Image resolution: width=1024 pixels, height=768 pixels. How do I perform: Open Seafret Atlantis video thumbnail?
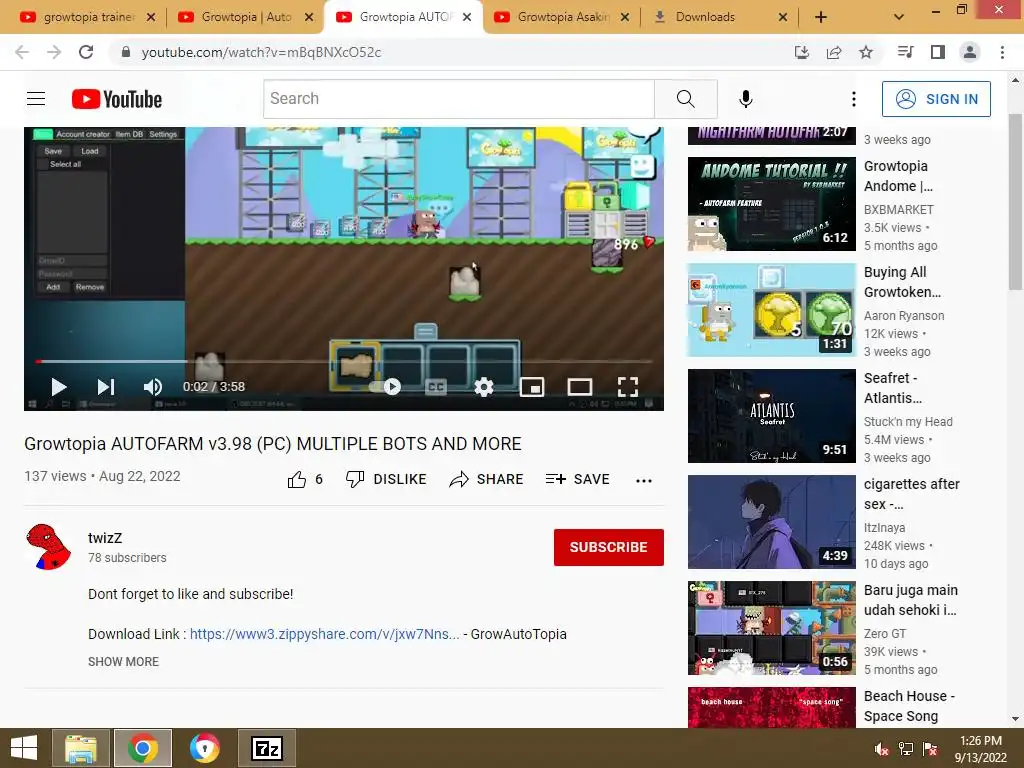tap(771, 415)
